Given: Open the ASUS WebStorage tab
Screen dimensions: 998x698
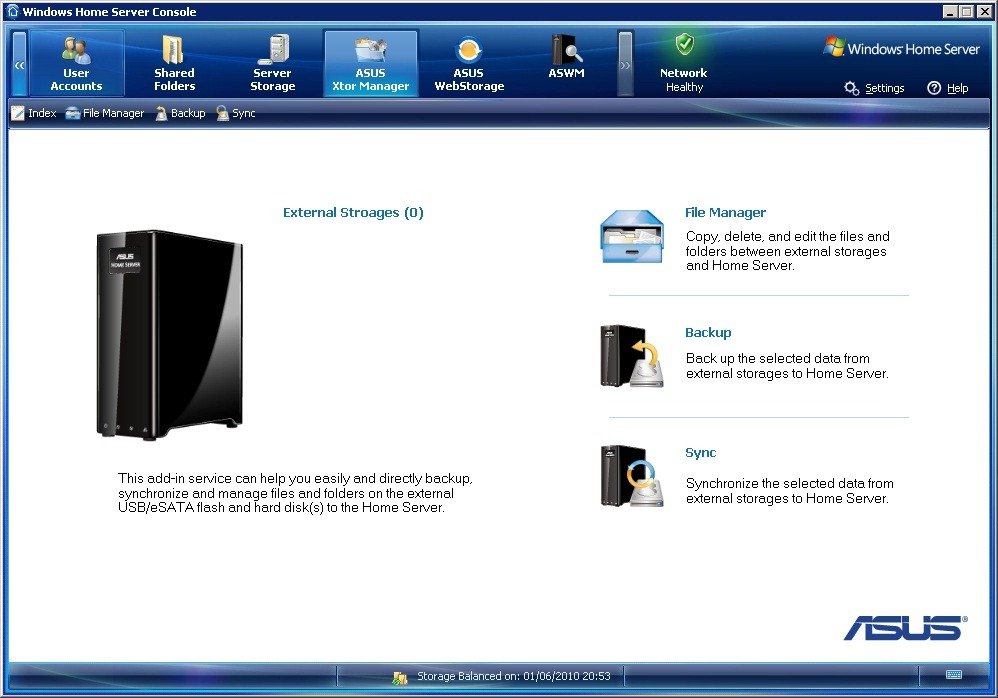Looking at the screenshot, I should coord(469,64).
